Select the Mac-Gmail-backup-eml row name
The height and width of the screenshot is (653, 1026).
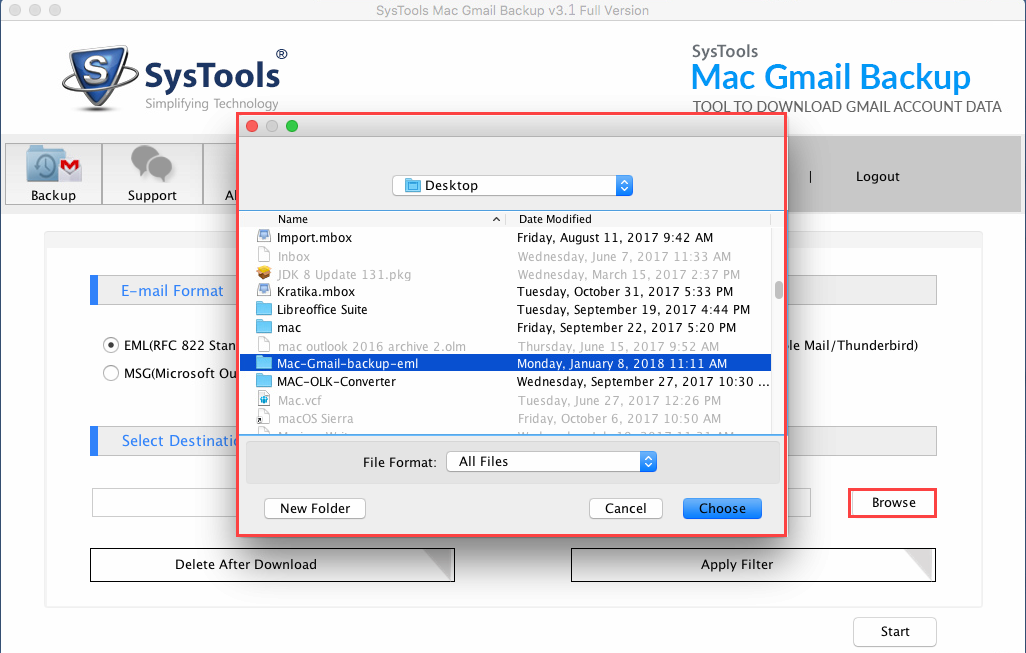(x=347, y=363)
